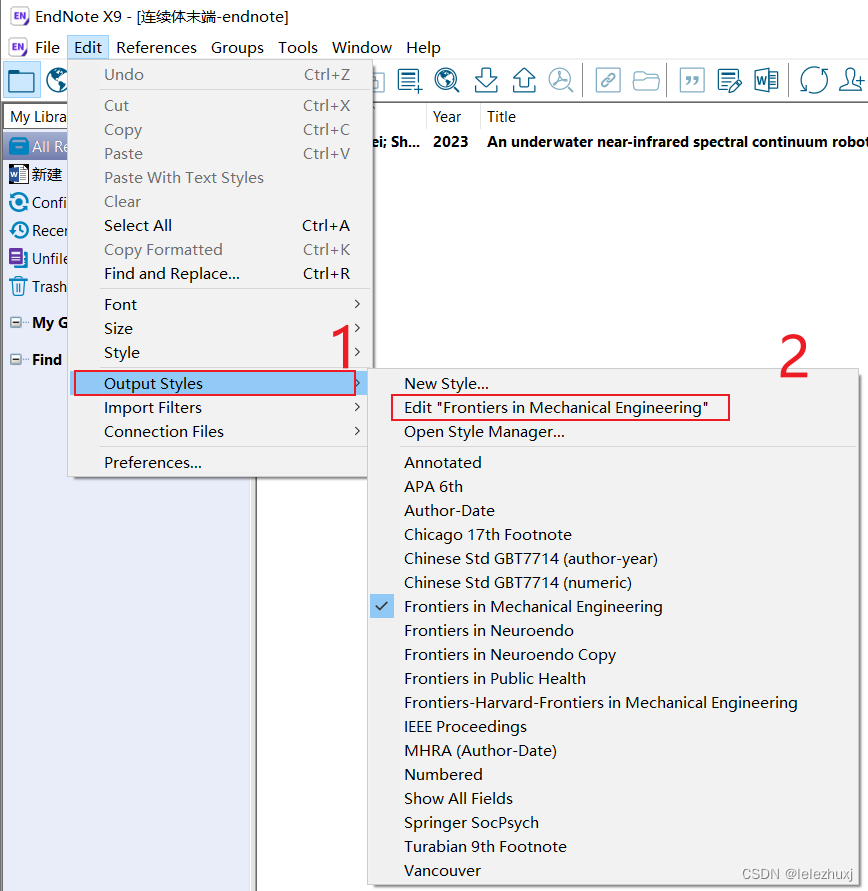Click the Trash bin sidebar icon
Screen dimensions: 868x891
19,286
